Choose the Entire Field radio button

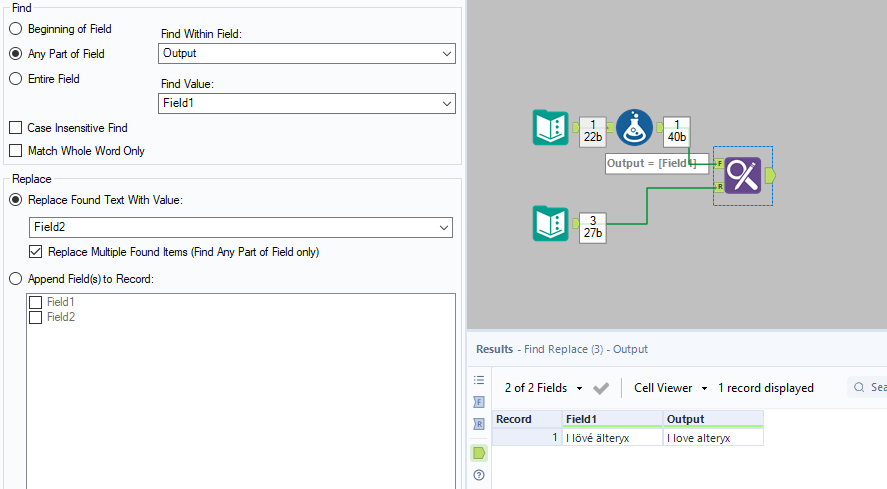coord(16,78)
